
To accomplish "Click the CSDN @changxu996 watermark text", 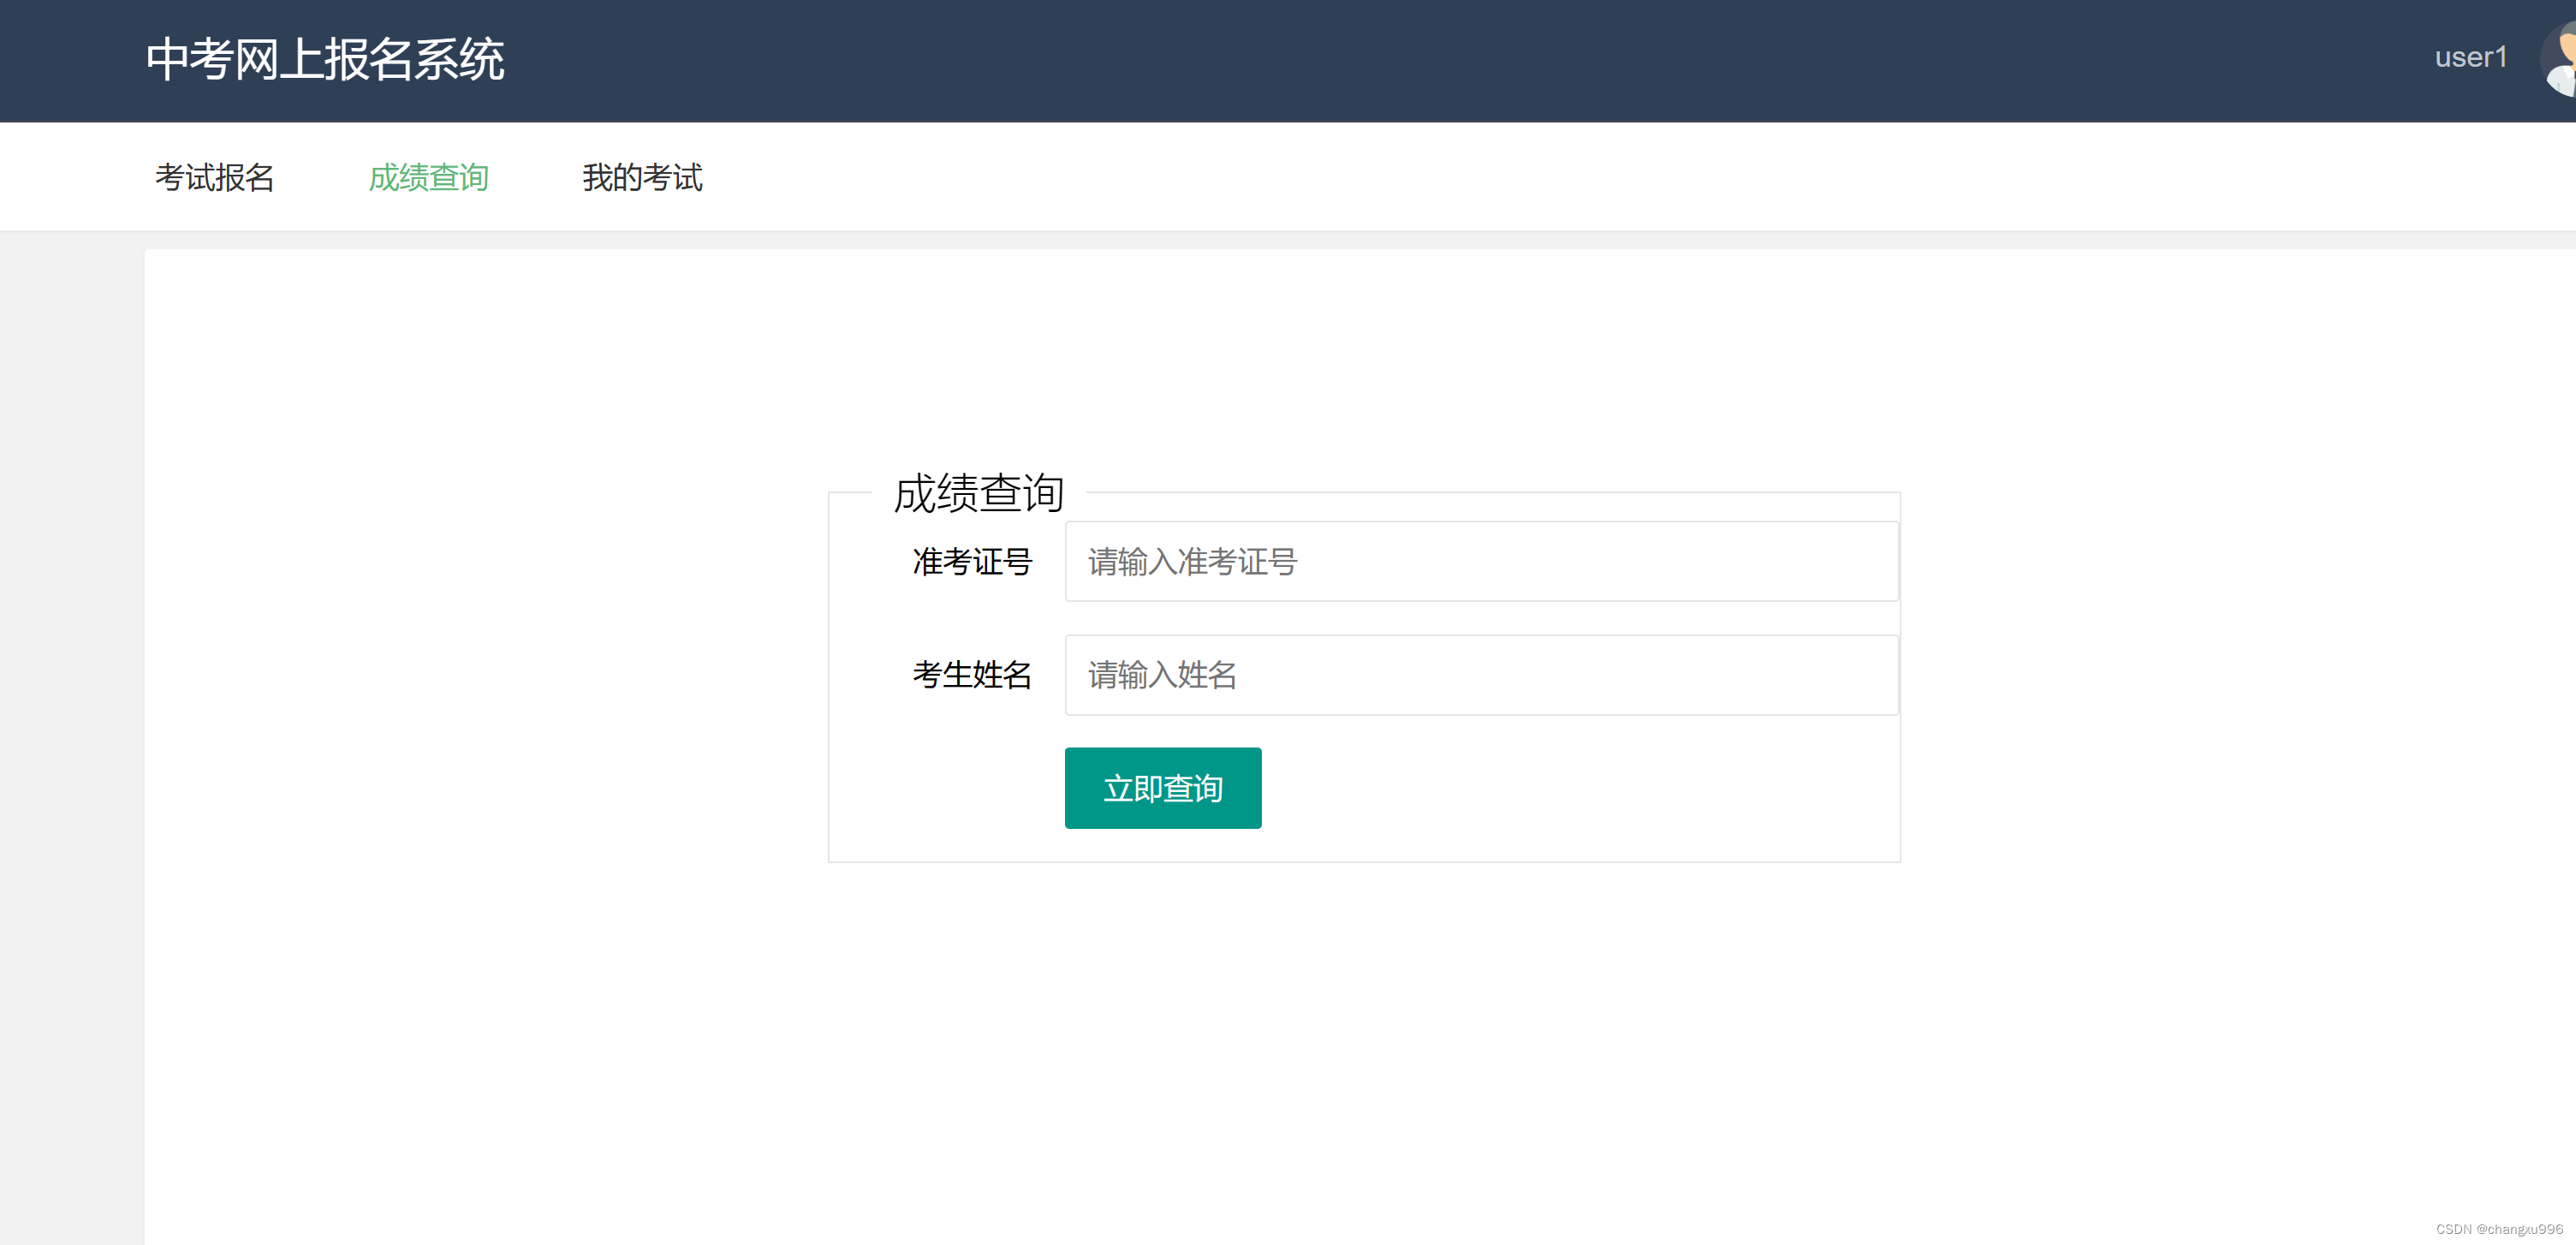I will (x=2498, y=1229).
